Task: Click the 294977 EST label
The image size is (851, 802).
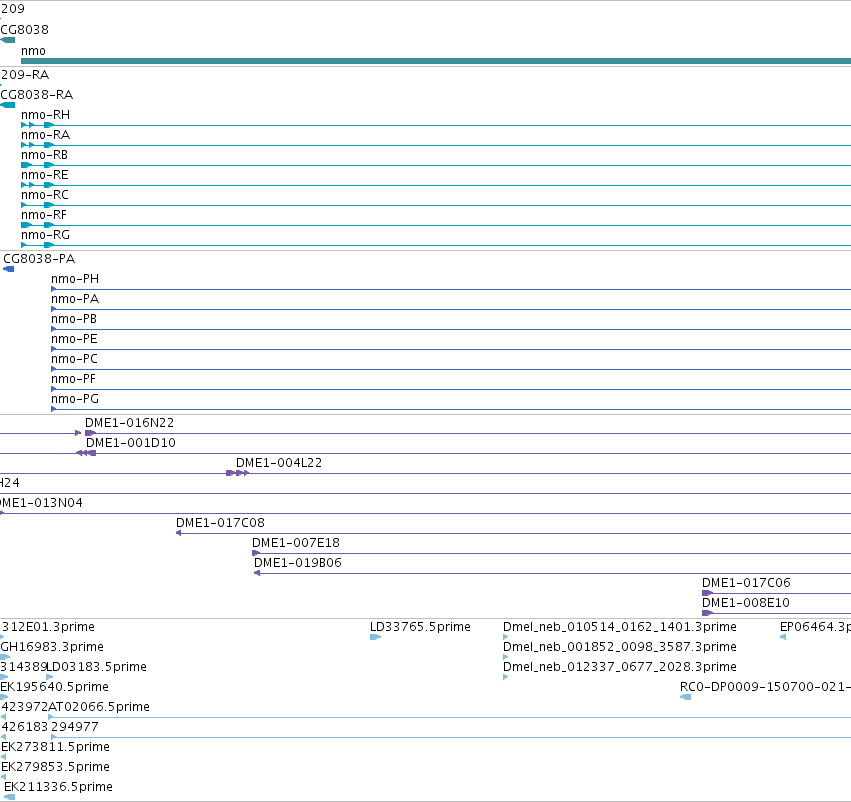Action: 75,727
